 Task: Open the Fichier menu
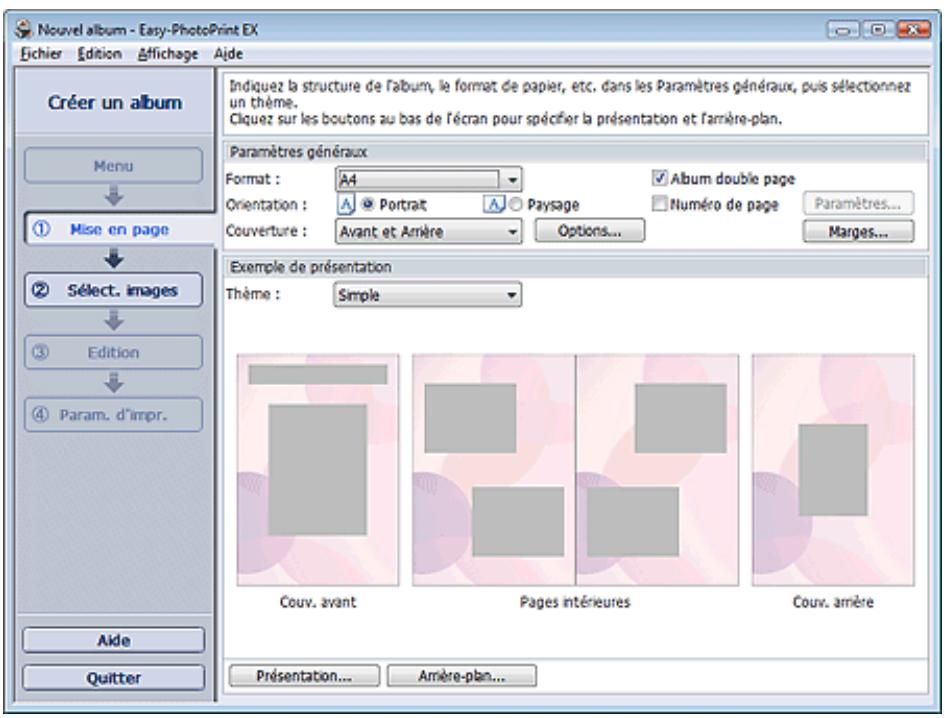coord(40,54)
